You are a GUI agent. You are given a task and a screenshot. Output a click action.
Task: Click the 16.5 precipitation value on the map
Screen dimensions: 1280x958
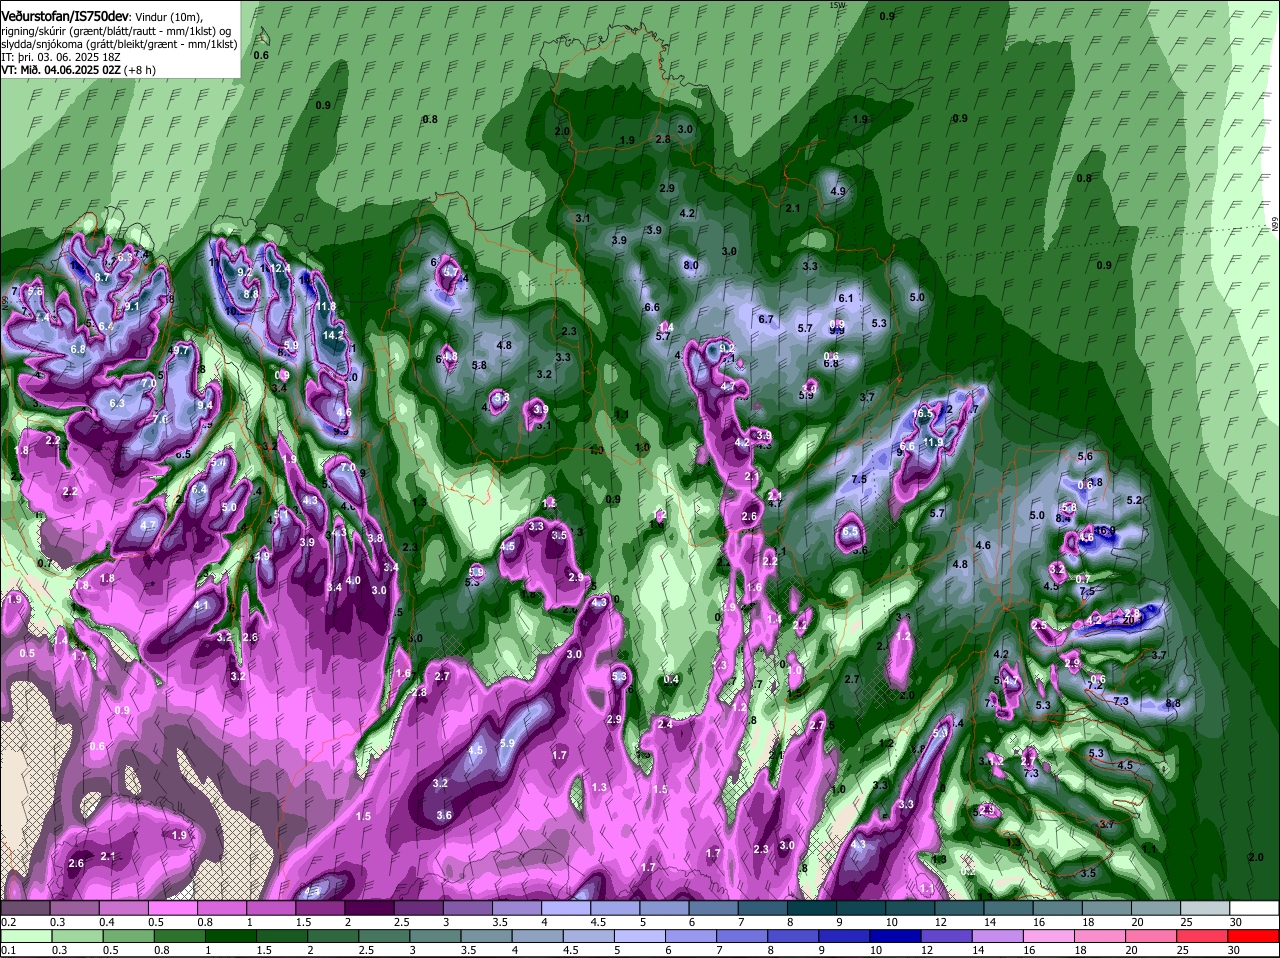coord(924,413)
